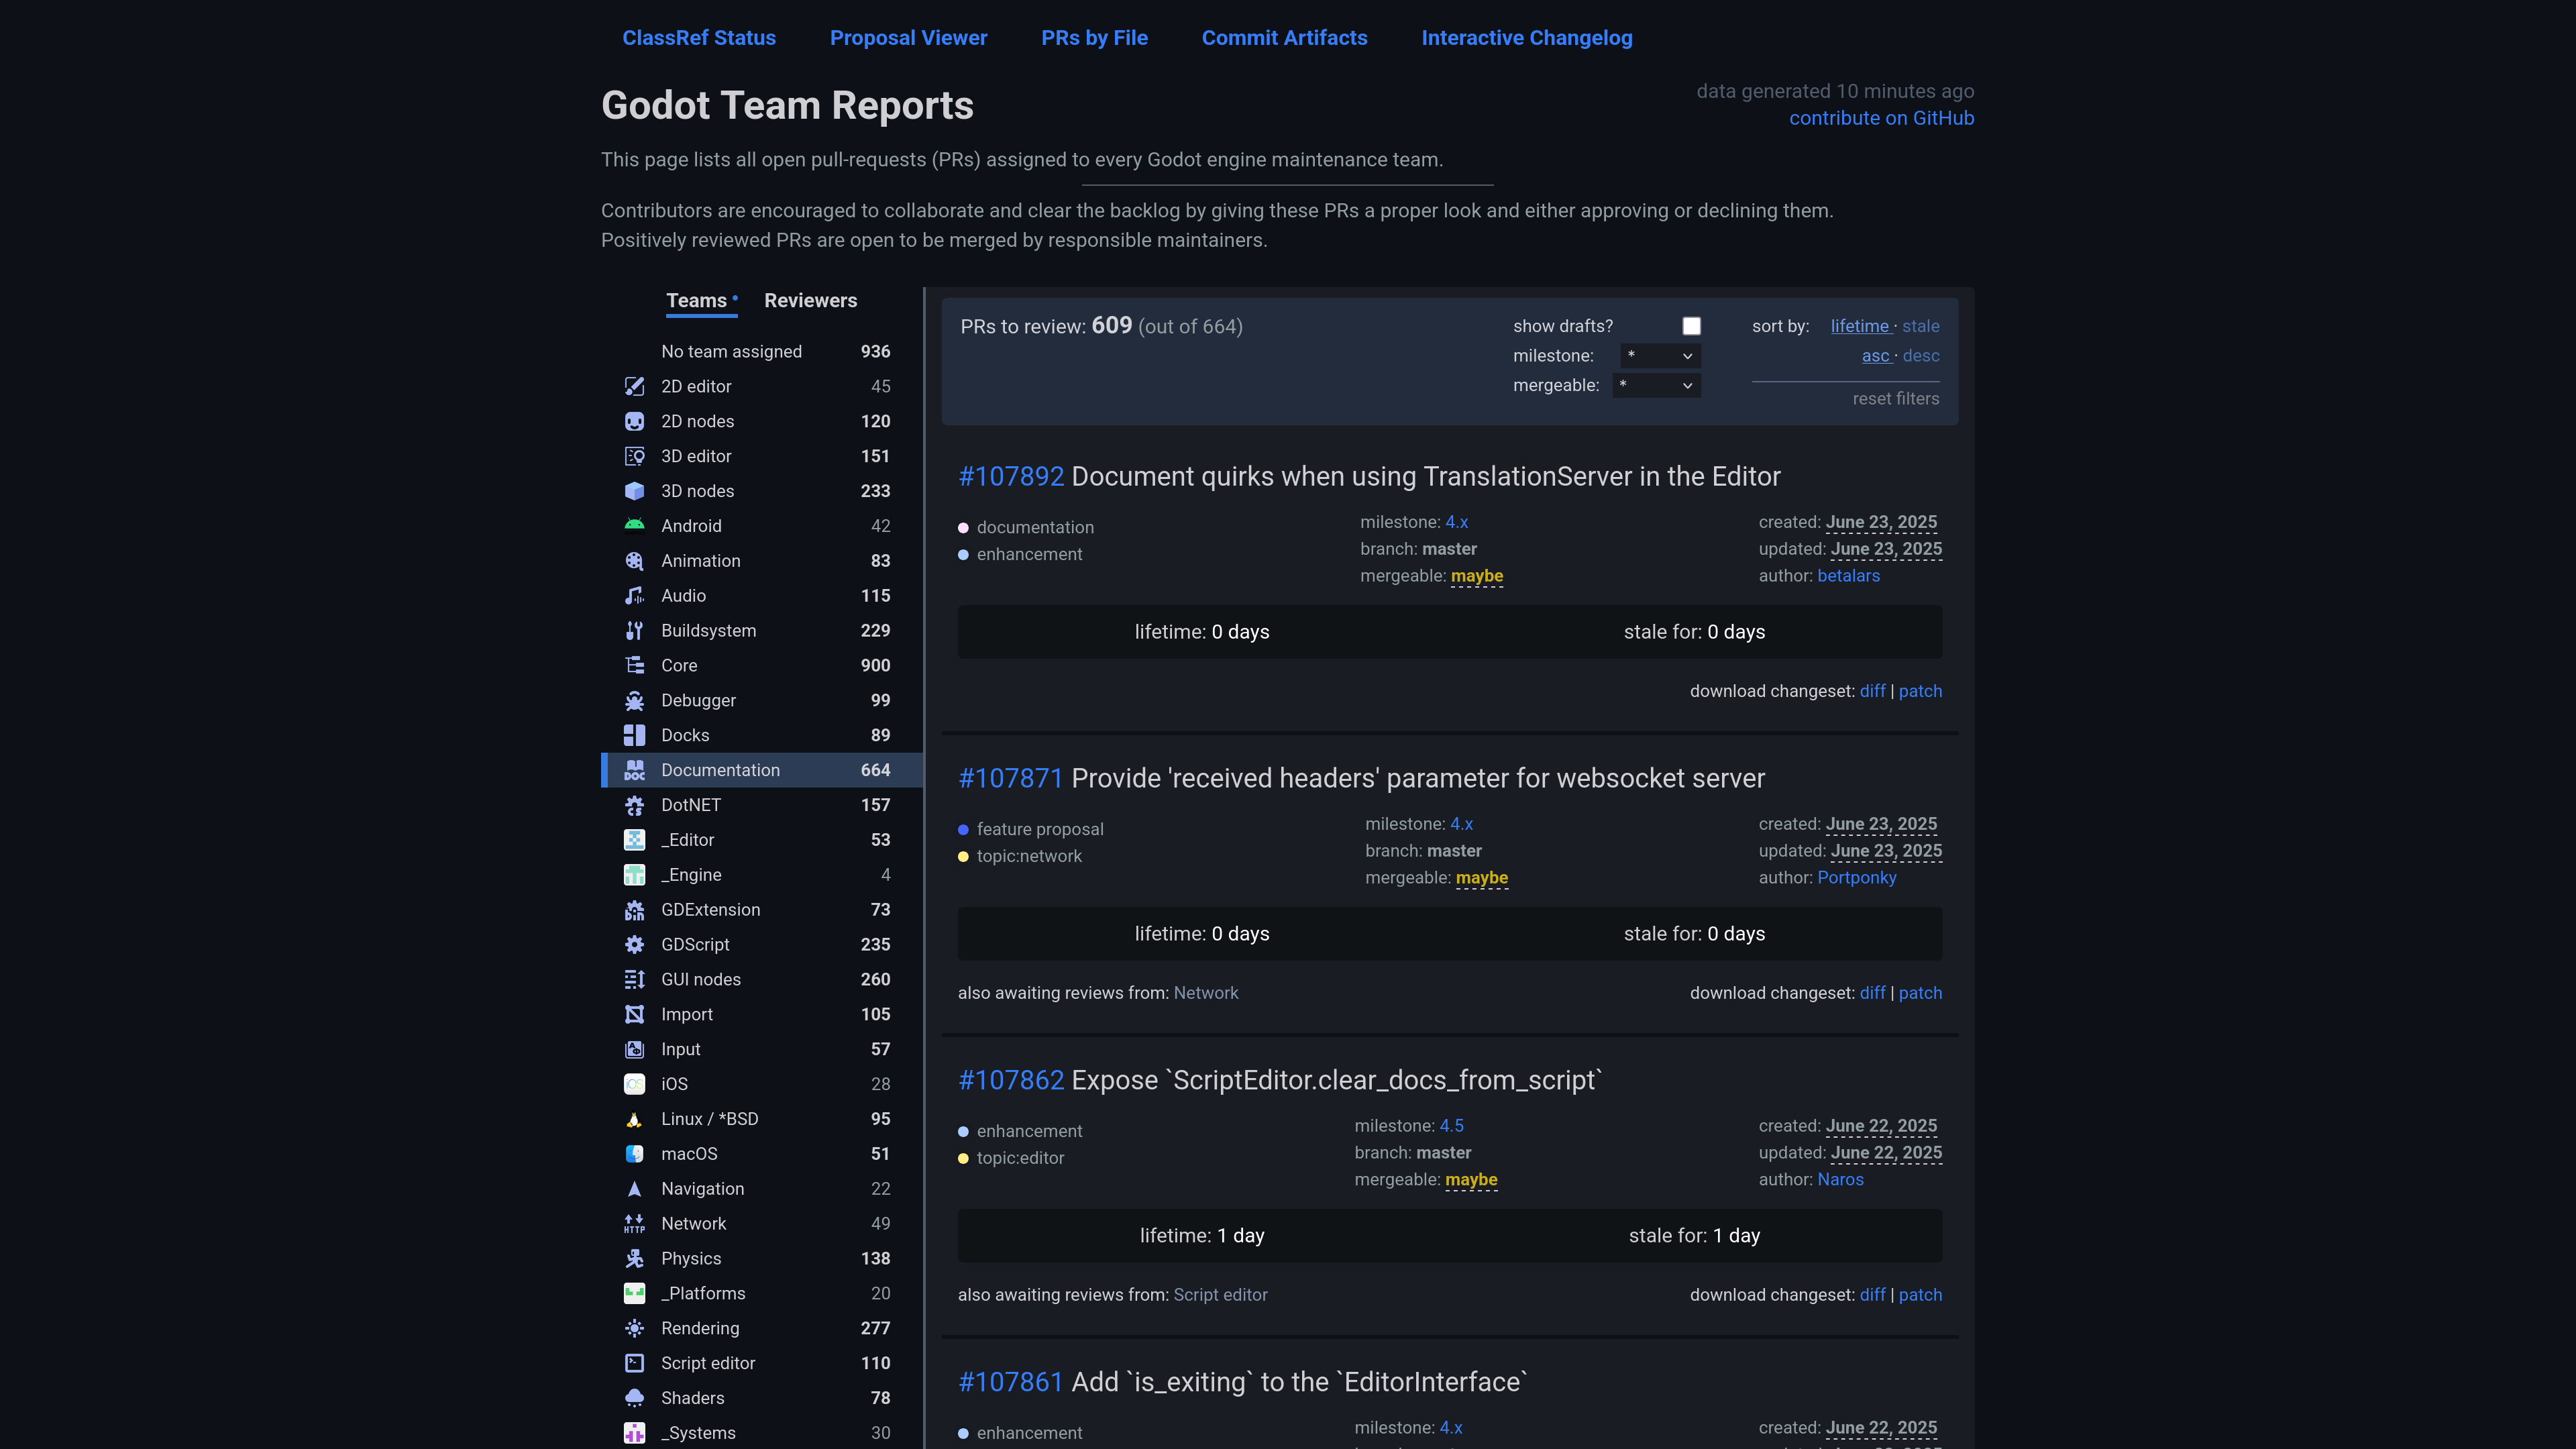Click the Debugger bug icon
2576x1449 pixels.
tap(634, 700)
